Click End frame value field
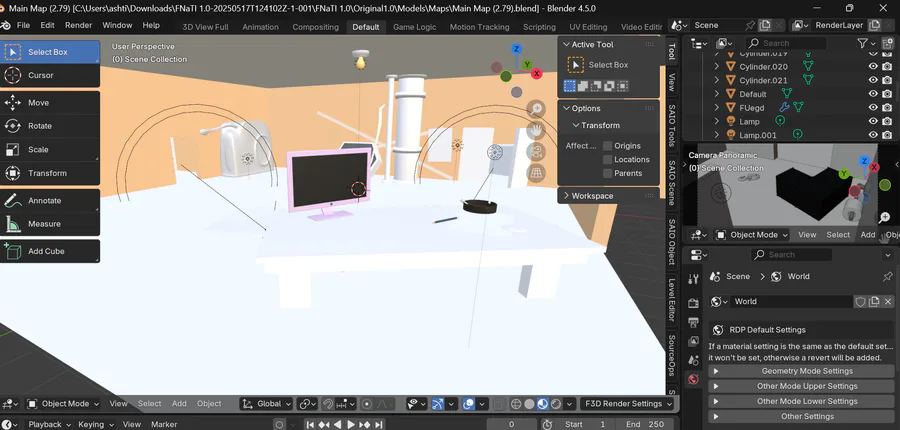Viewport: 900px width, 430px height. [x=646, y=425]
